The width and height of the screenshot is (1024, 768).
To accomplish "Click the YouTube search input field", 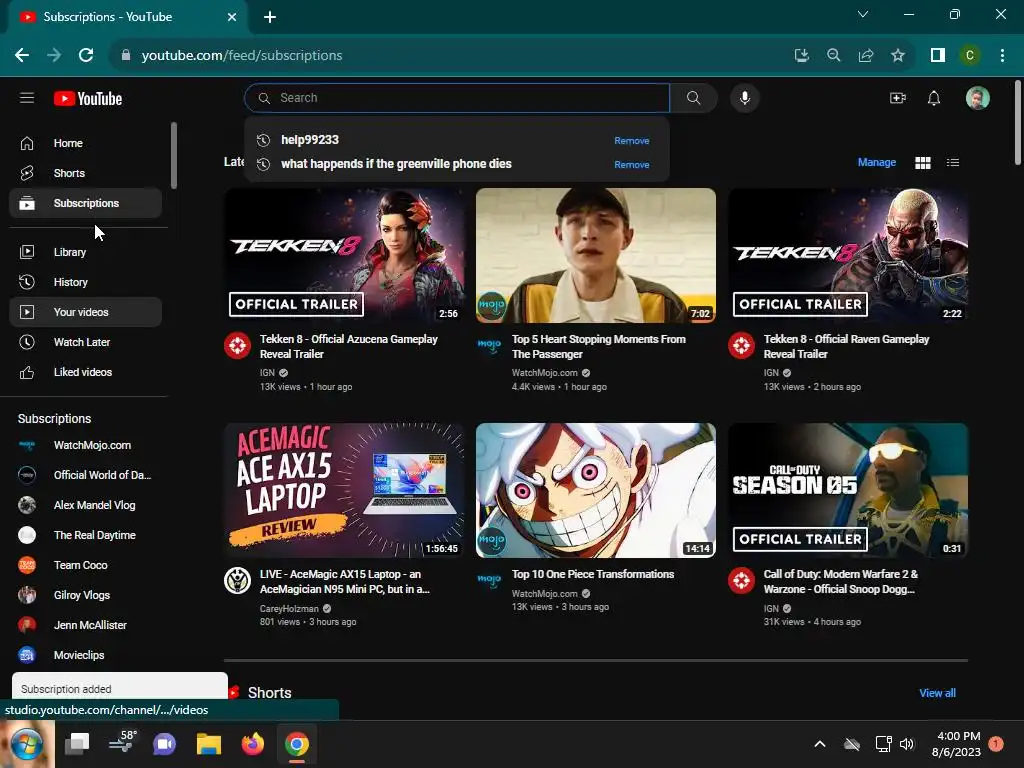I will tap(457, 98).
